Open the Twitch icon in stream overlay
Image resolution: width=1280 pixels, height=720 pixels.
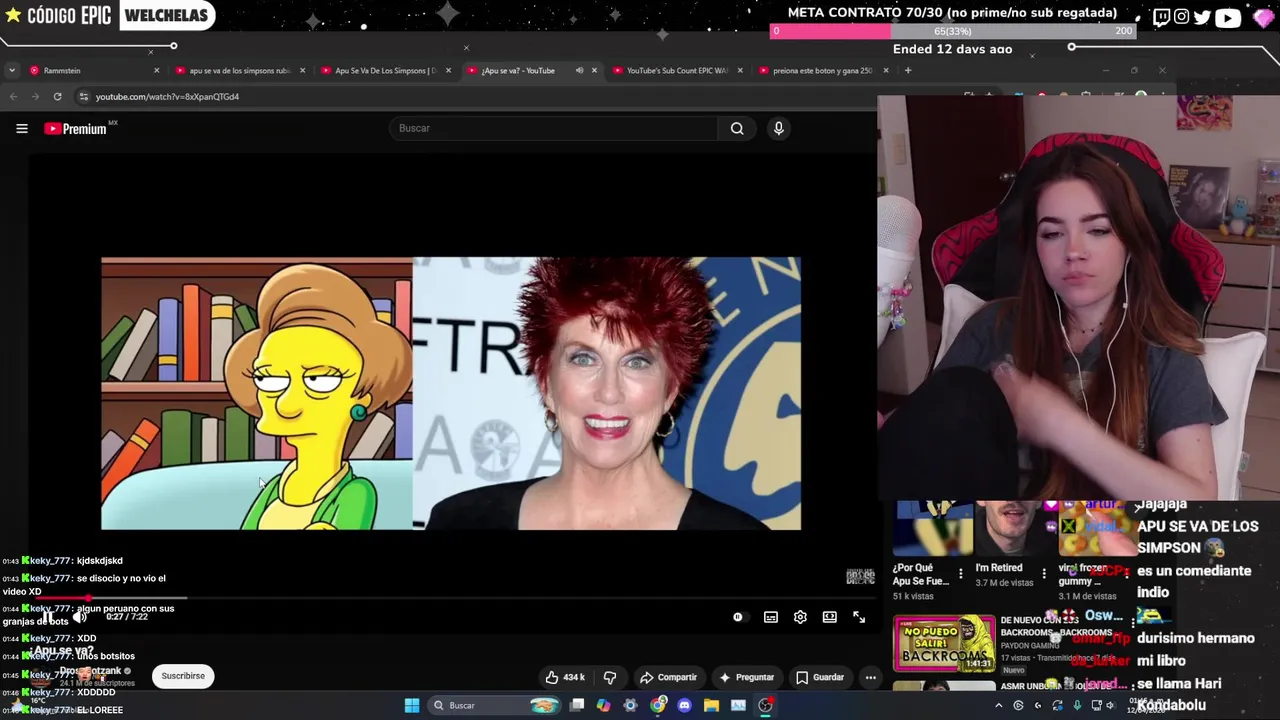click(x=1161, y=16)
